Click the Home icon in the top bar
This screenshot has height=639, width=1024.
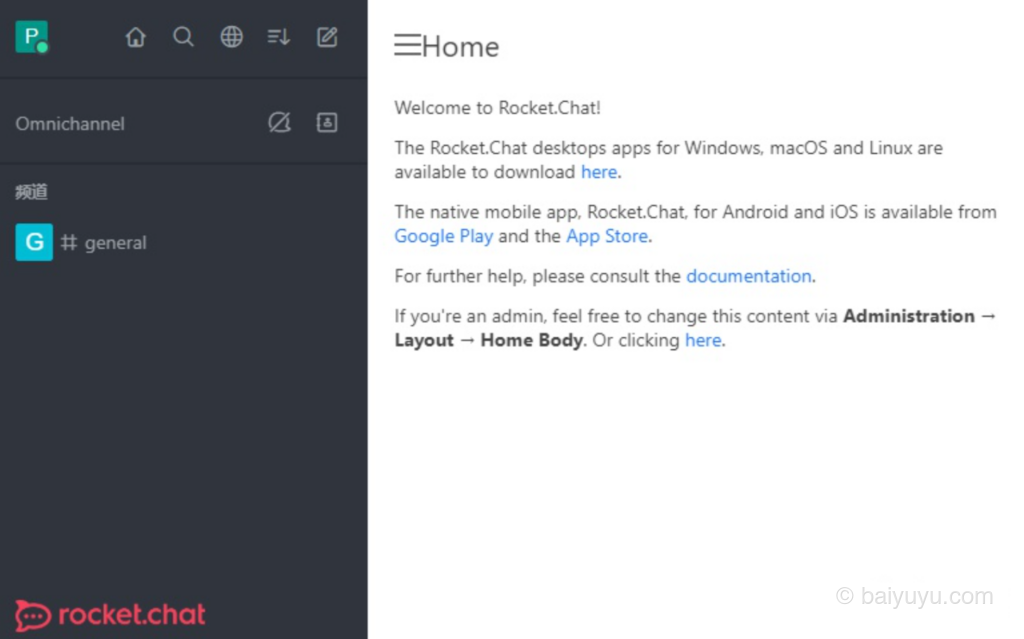pos(135,36)
